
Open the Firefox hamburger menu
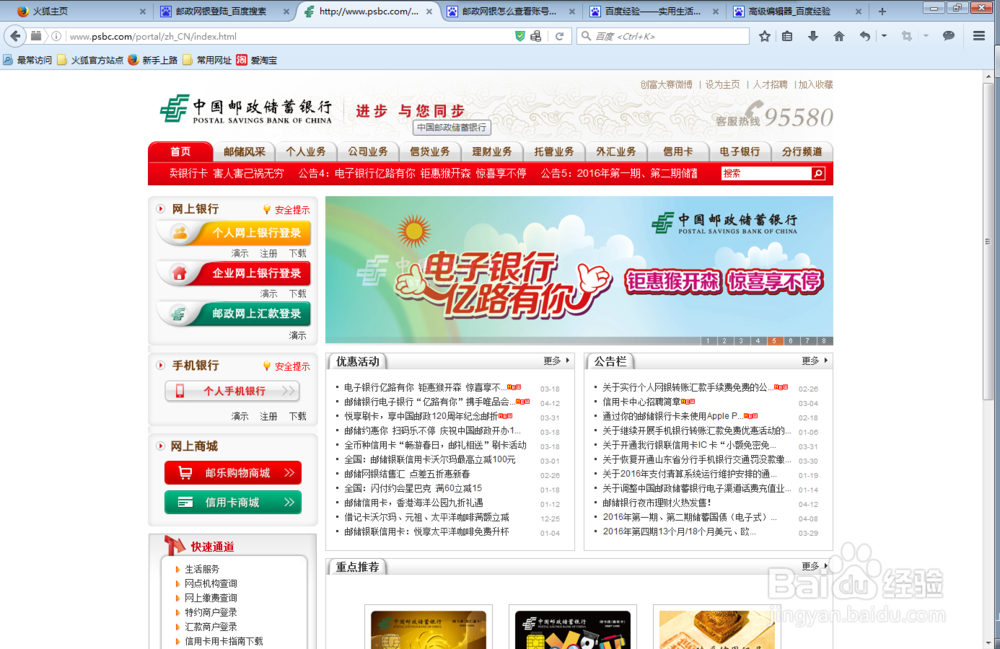tap(979, 36)
